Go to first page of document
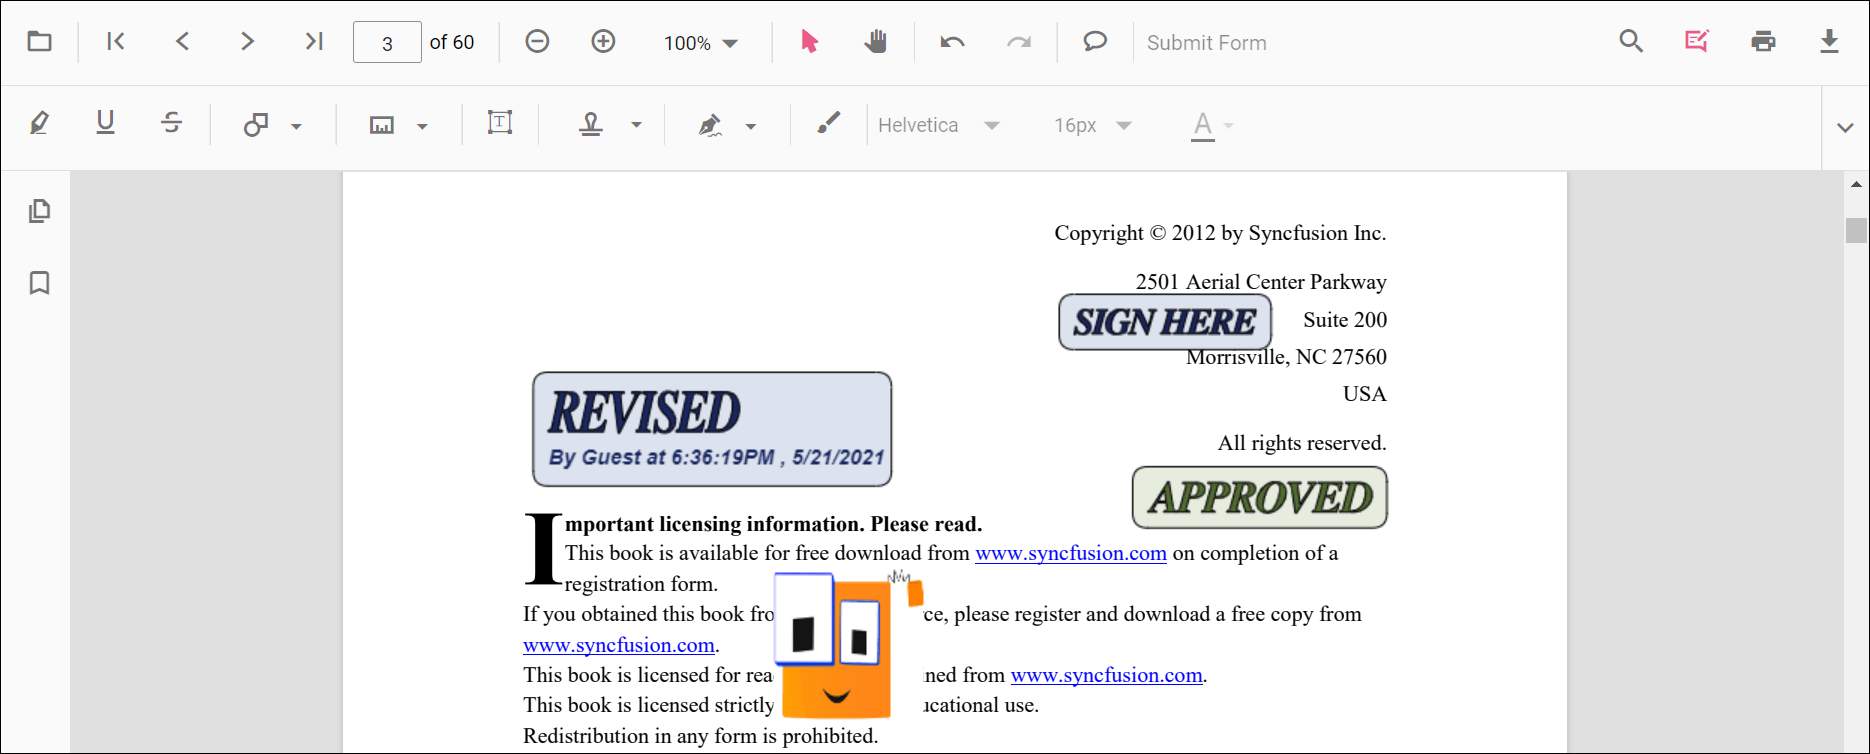Viewport: 1870px width, 754px height. [x=116, y=42]
